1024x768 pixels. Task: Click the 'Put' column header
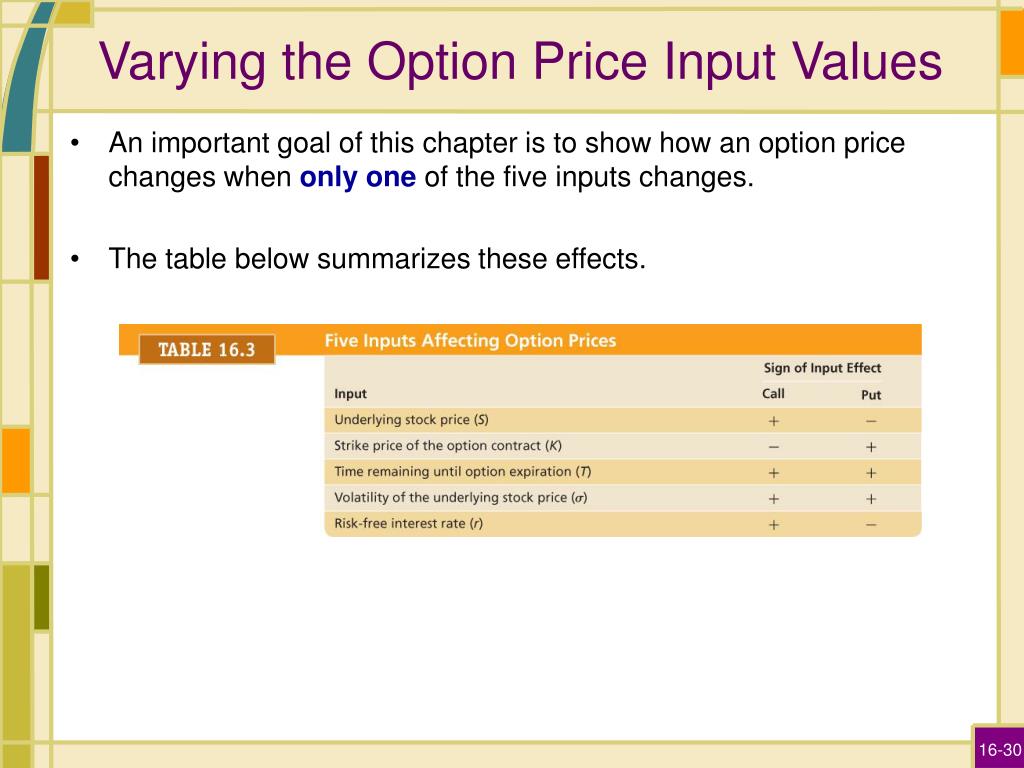(871, 395)
